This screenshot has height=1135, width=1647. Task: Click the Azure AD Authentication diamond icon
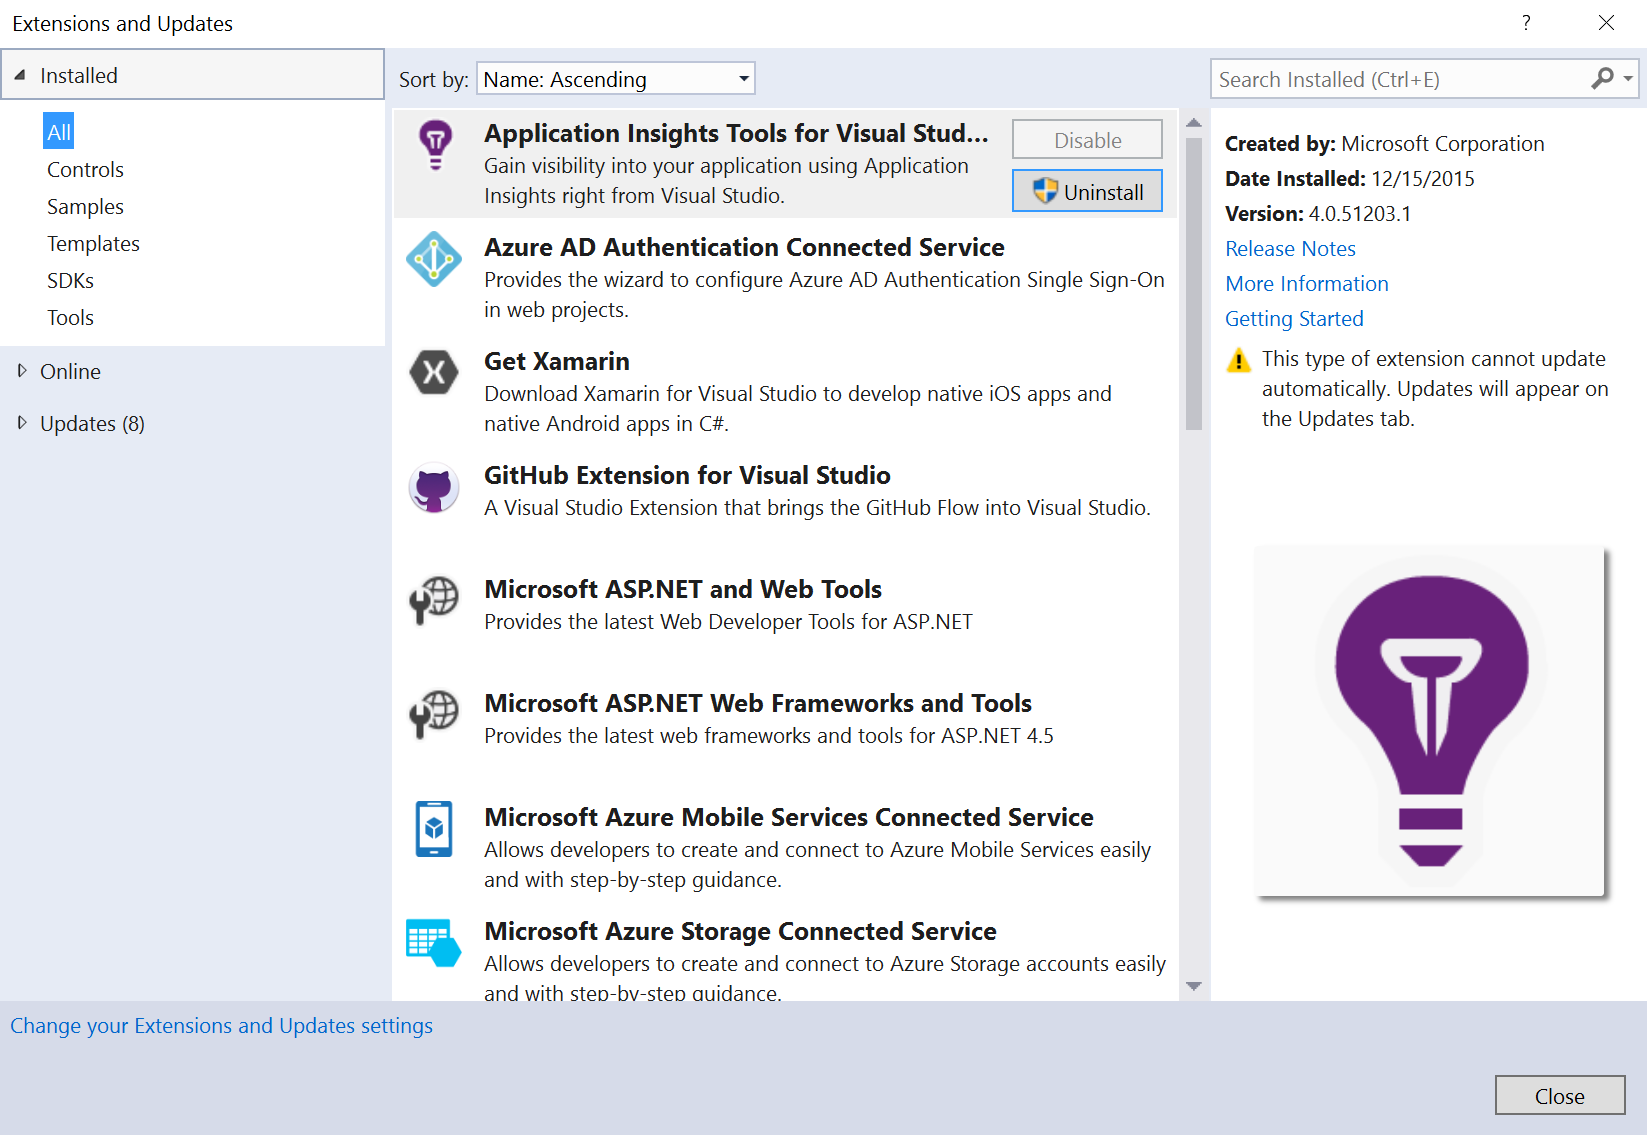pos(434,259)
